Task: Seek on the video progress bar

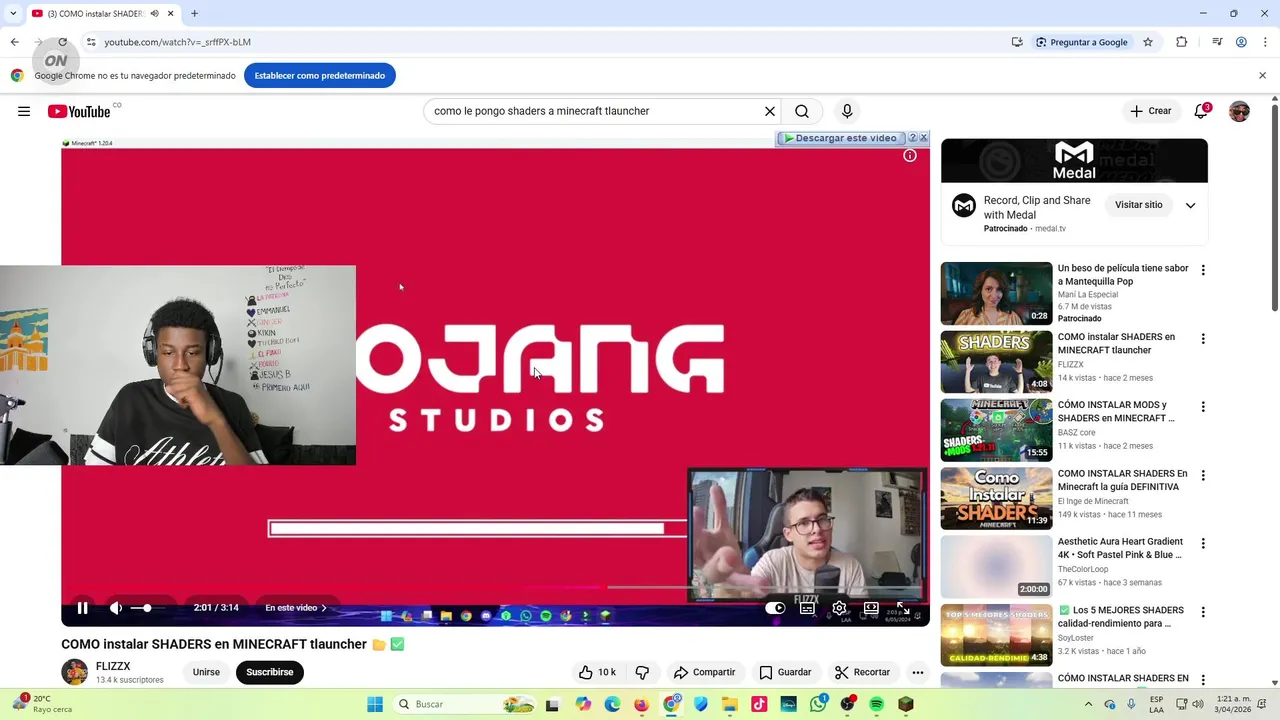Action: pyautogui.click(x=495, y=587)
